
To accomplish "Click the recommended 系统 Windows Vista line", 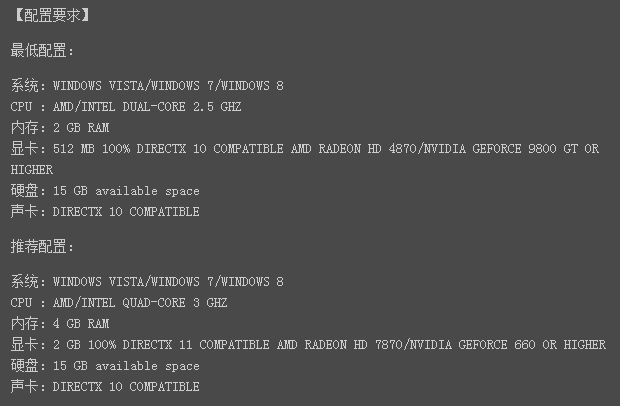I will (x=147, y=282).
